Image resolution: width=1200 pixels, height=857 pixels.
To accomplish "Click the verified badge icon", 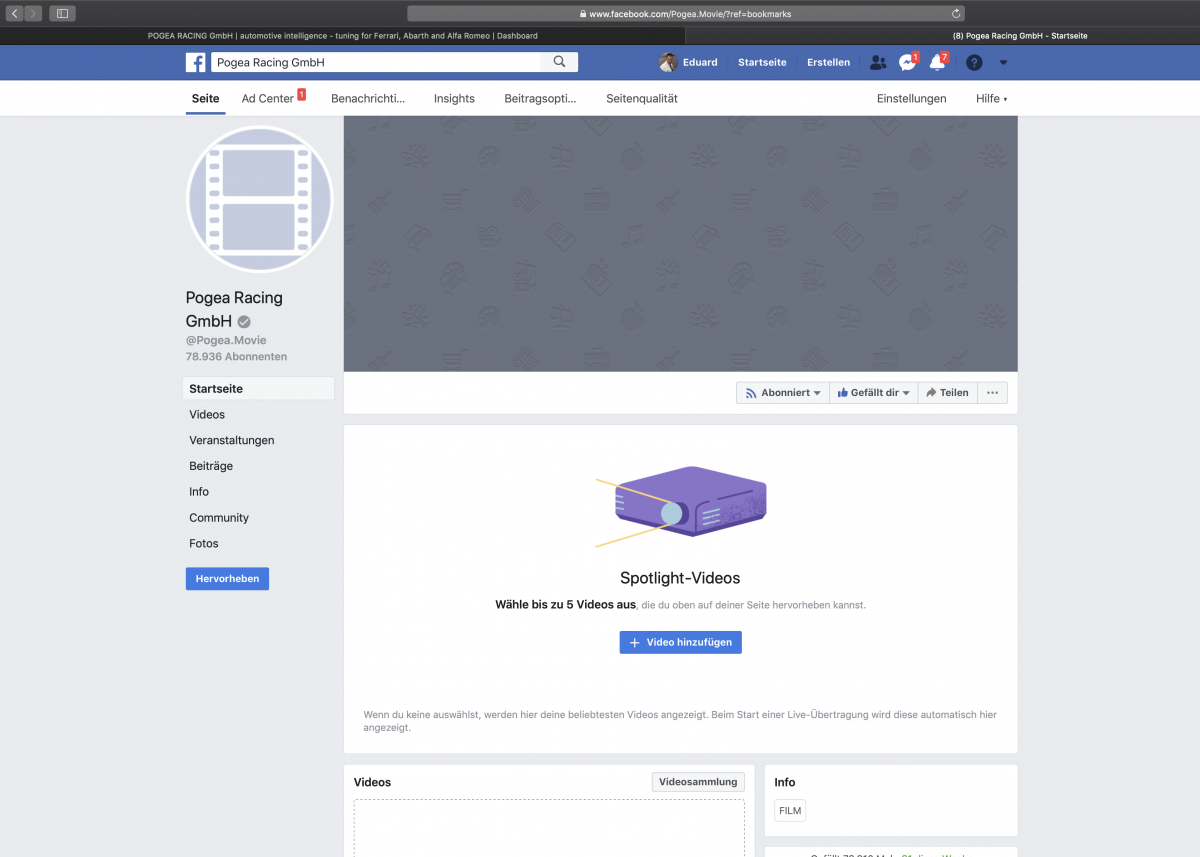I will click(x=244, y=322).
